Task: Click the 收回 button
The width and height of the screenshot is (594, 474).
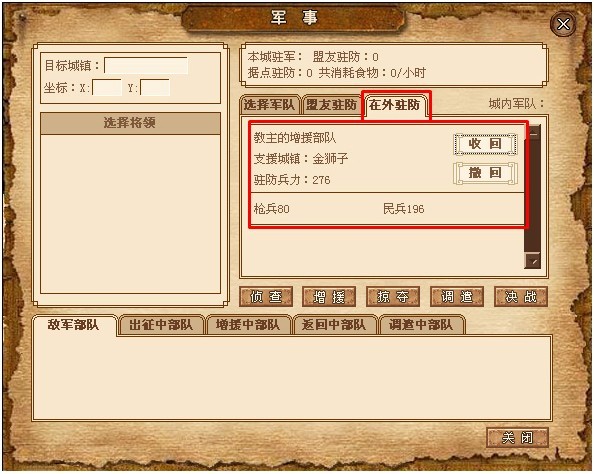Action: (x=485, y=144)
